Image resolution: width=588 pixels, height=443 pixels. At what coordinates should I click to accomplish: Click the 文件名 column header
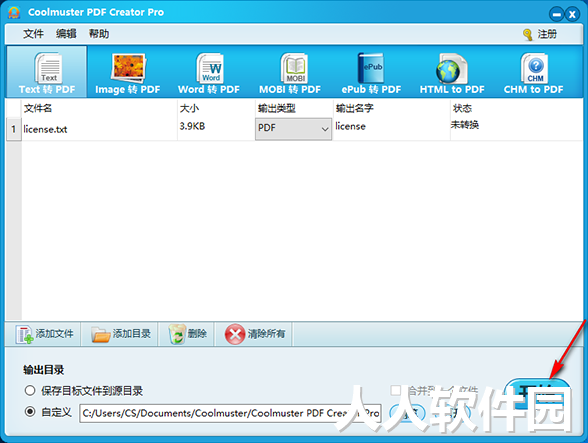coord(99,108)
